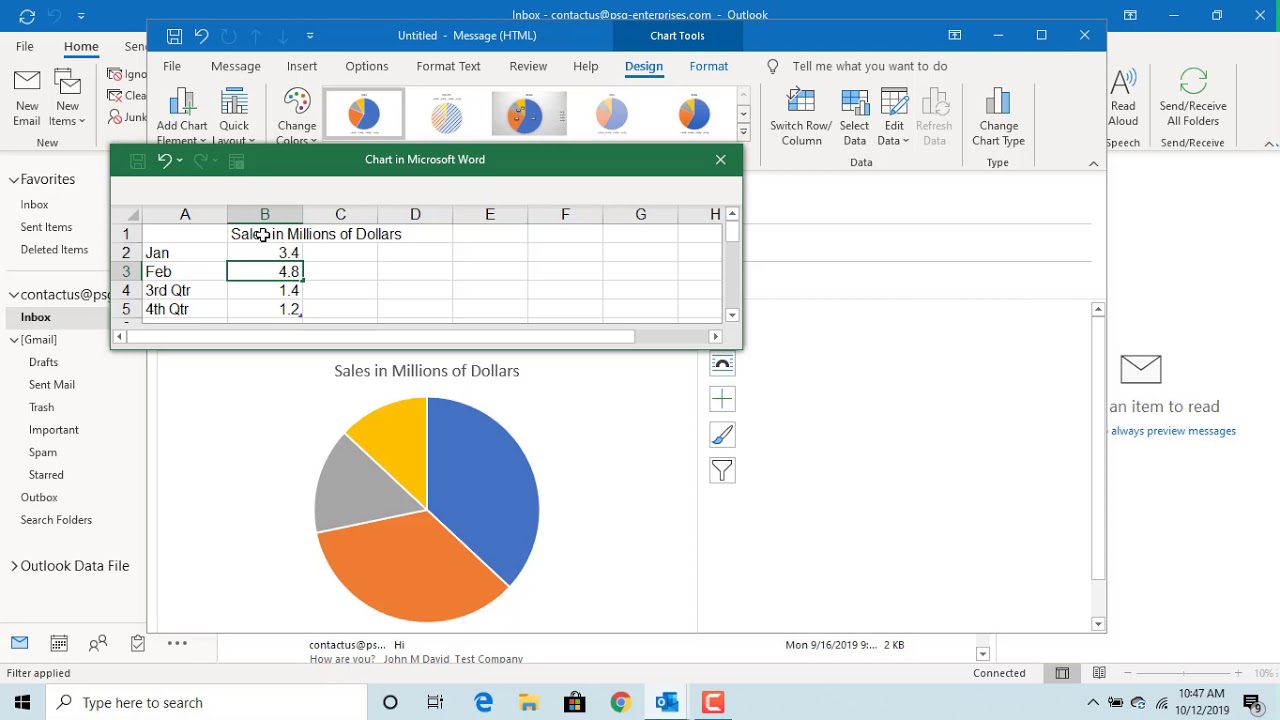Open Search Folders

tap(56, 520)
